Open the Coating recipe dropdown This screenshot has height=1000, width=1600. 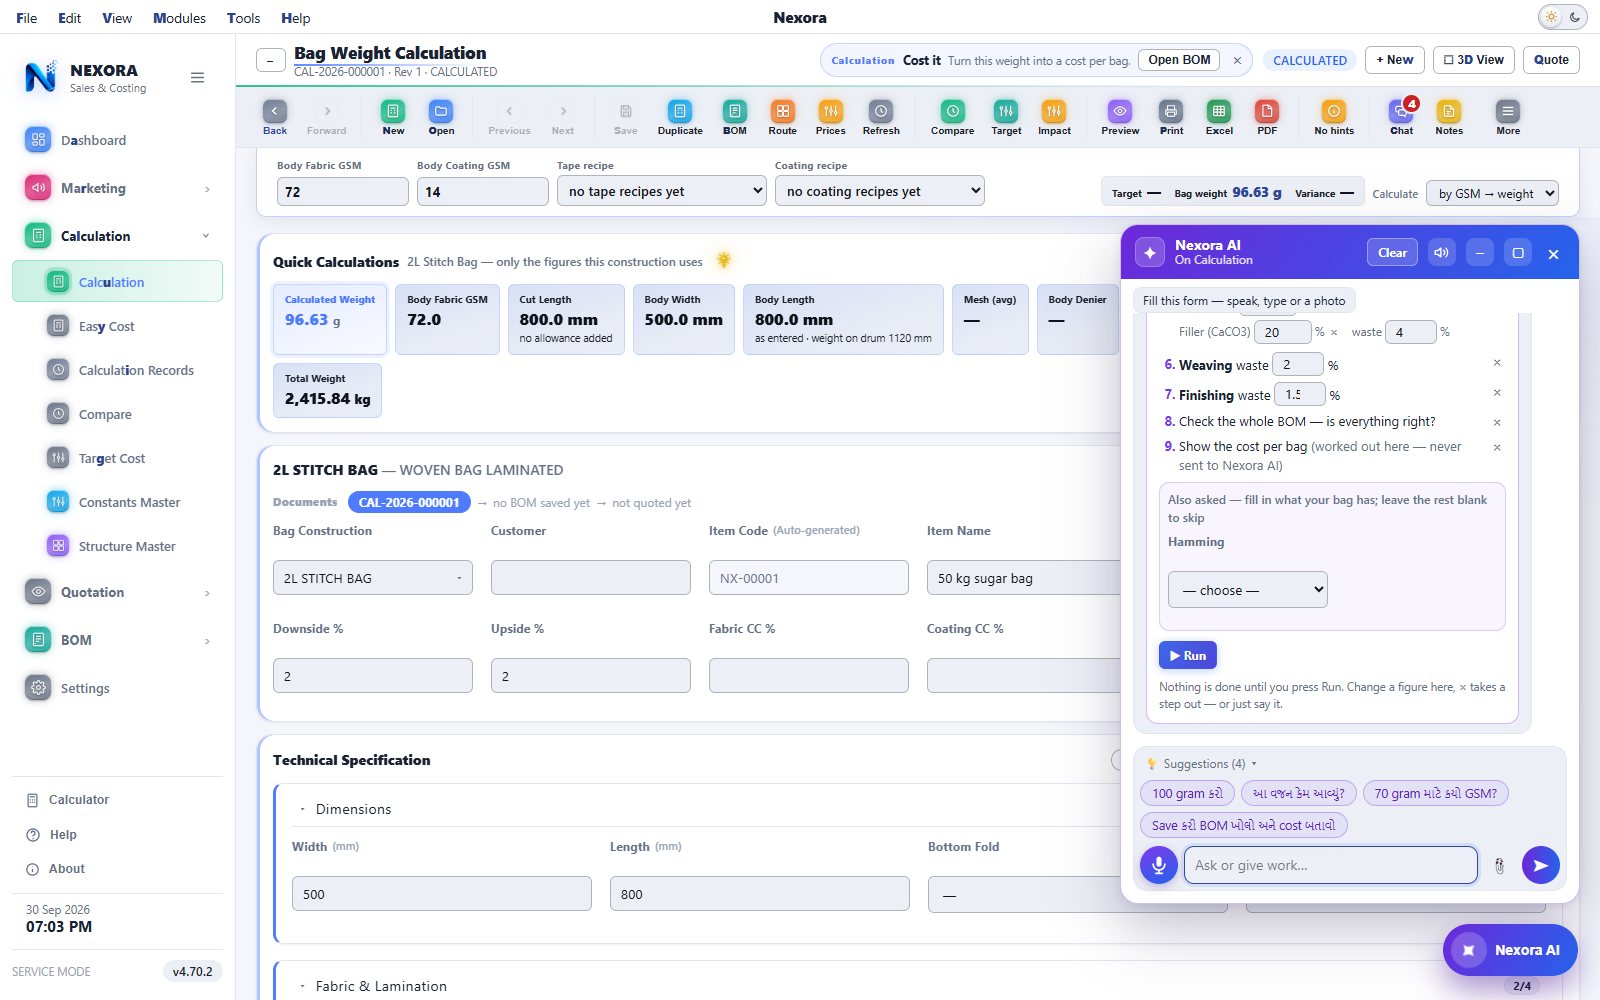pyautogui.click(x=880, y=191)
